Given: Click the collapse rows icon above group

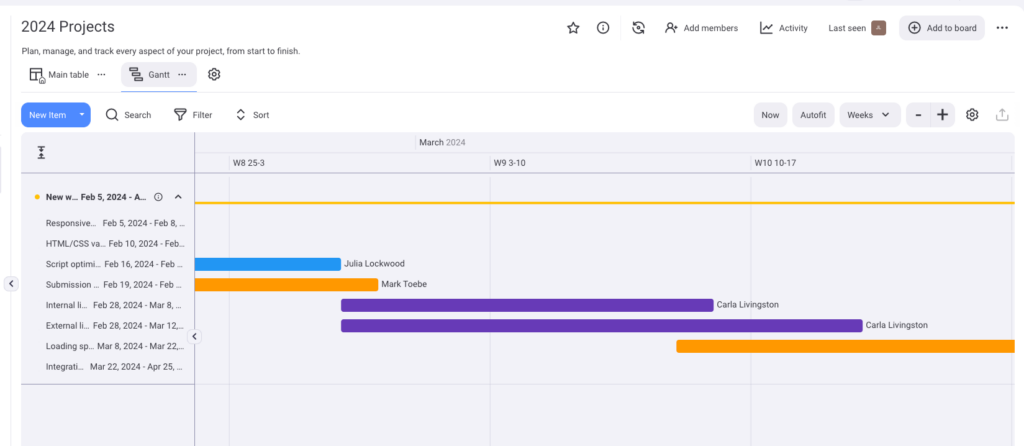Looking at the screenshot, I should point(41,152).
